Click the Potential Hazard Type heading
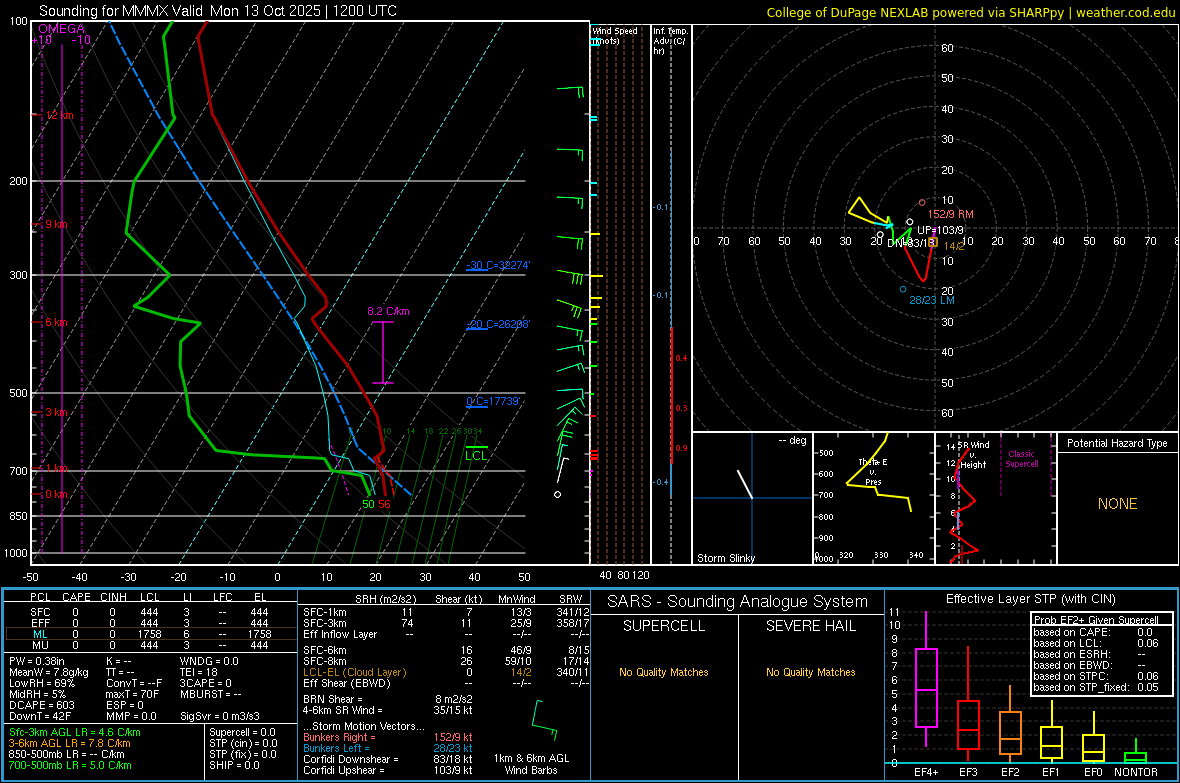1180x783 pixels. (1117, 443)
